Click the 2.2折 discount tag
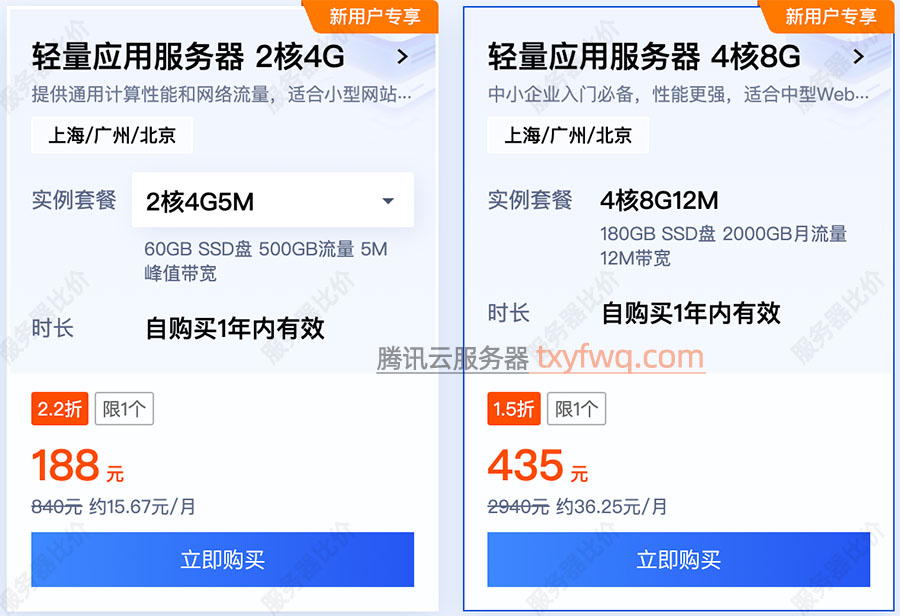 coord(60,409)
